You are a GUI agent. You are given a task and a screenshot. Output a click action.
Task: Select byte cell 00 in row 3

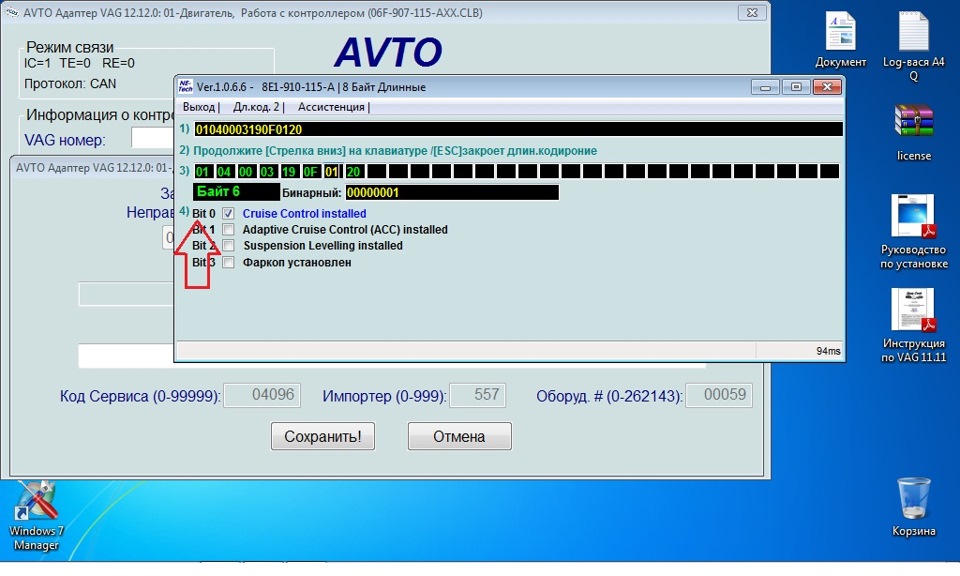pyautogui.click(x=246, y=171)
